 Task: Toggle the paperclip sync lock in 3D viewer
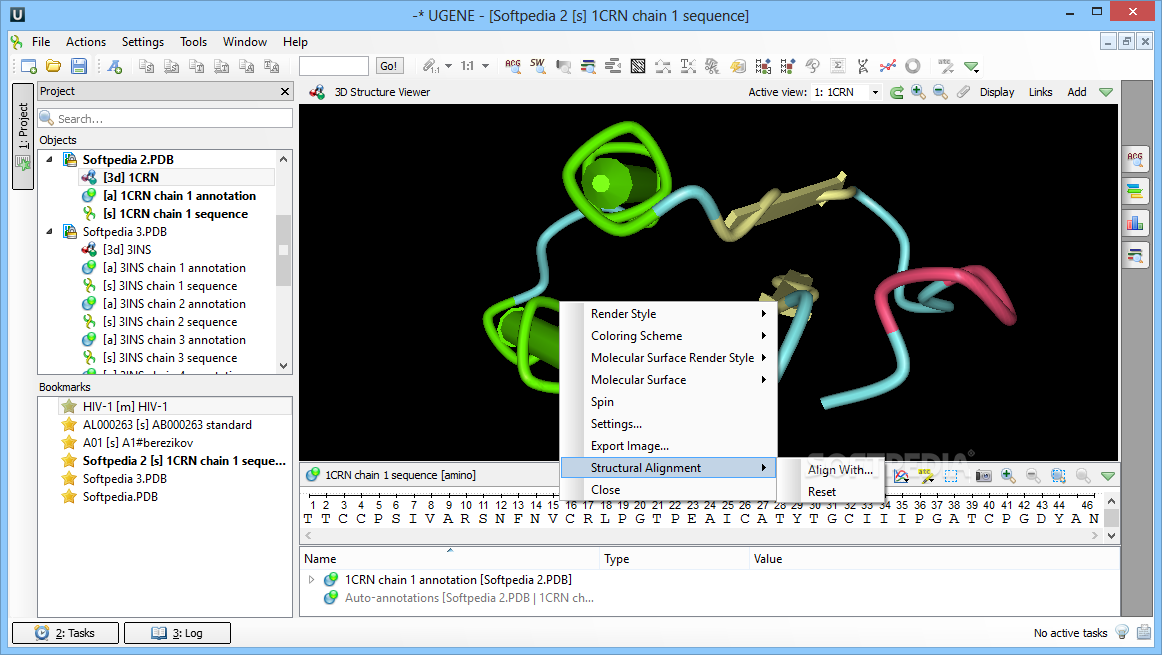[x=963, y=92]
